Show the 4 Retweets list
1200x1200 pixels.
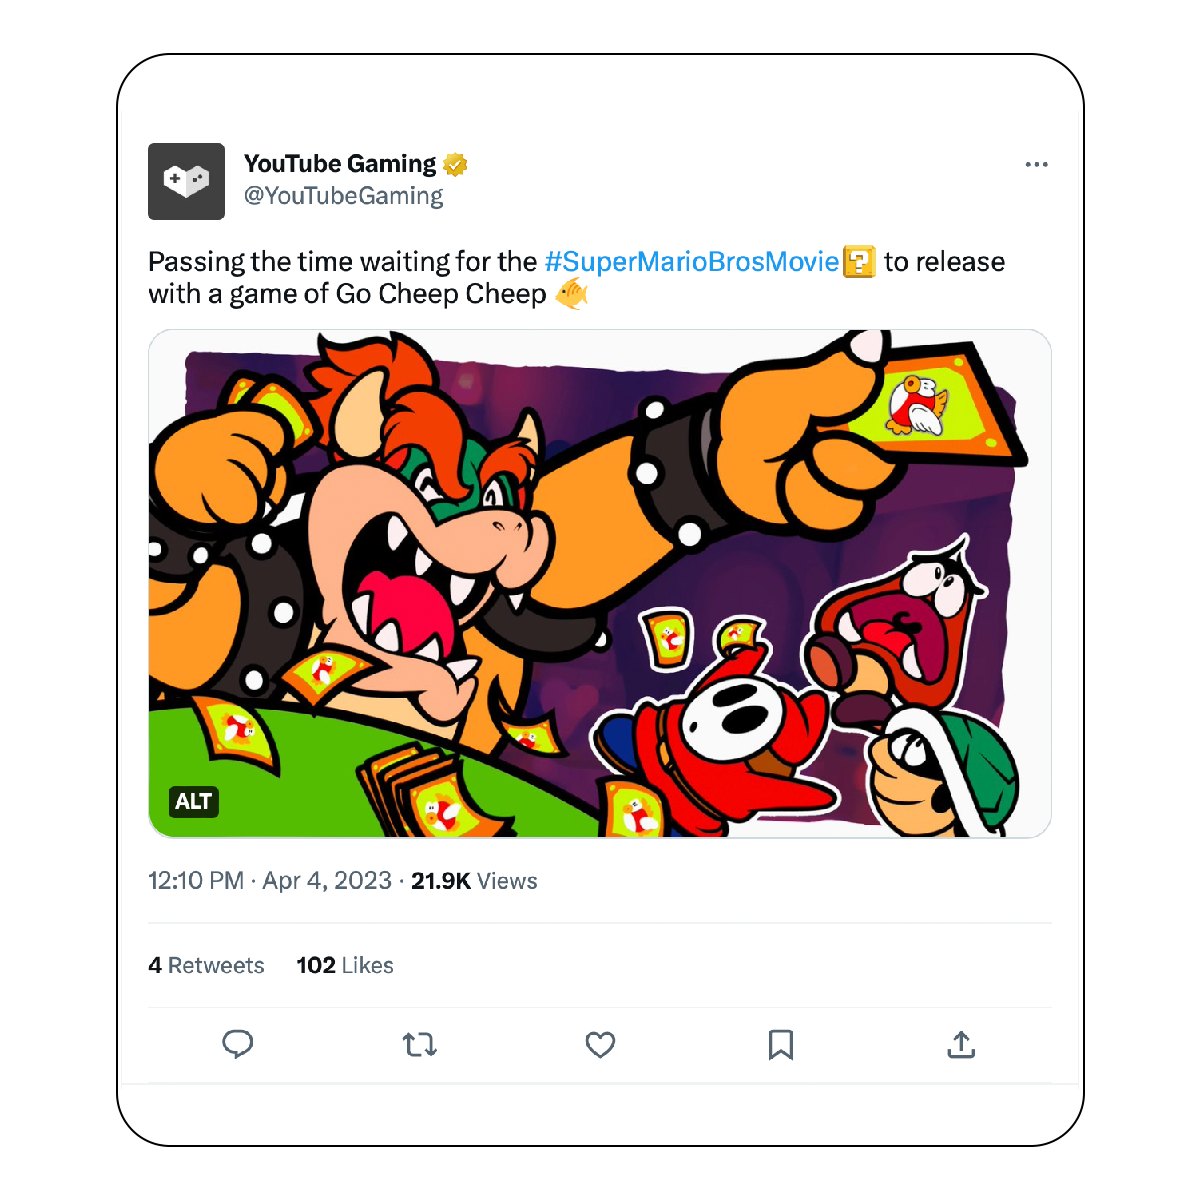[x=206, y=965]
